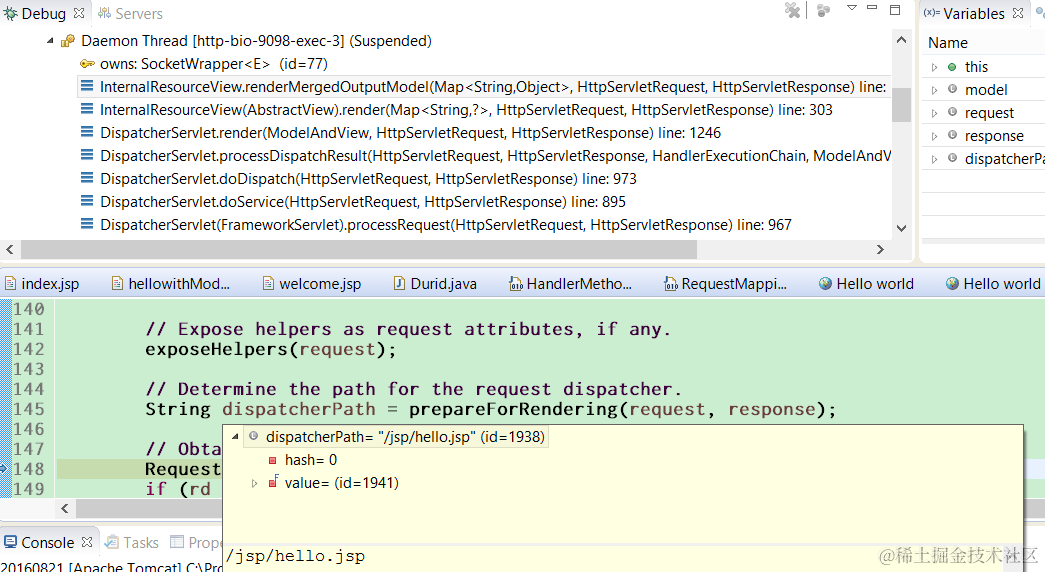Select the value= (id=1941) field row
1045x572 pixels.
334,483
